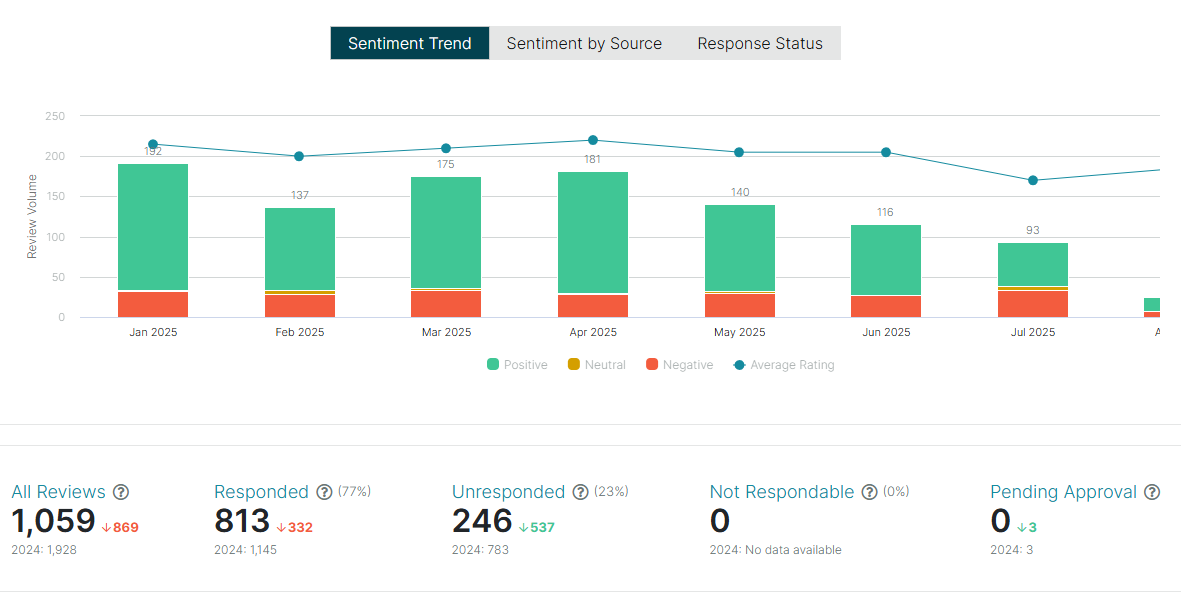Click the 813 responded count
1181x604 pixels.
(x=242, y=521)
